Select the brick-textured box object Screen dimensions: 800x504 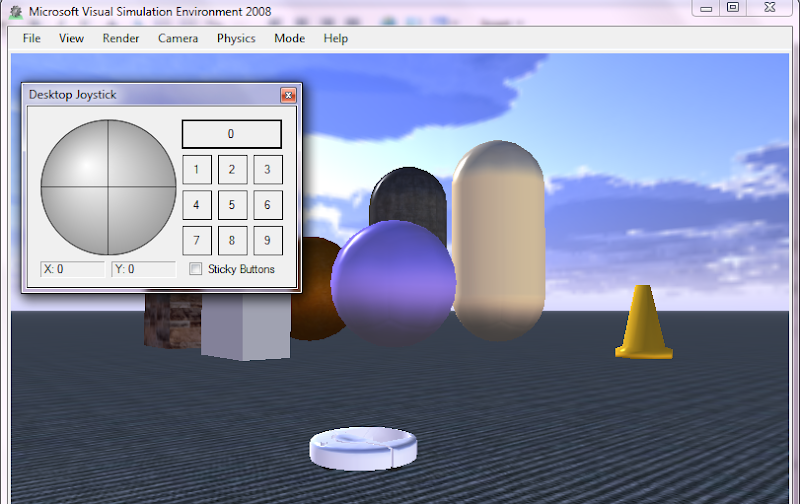click(x=172, y=320)
